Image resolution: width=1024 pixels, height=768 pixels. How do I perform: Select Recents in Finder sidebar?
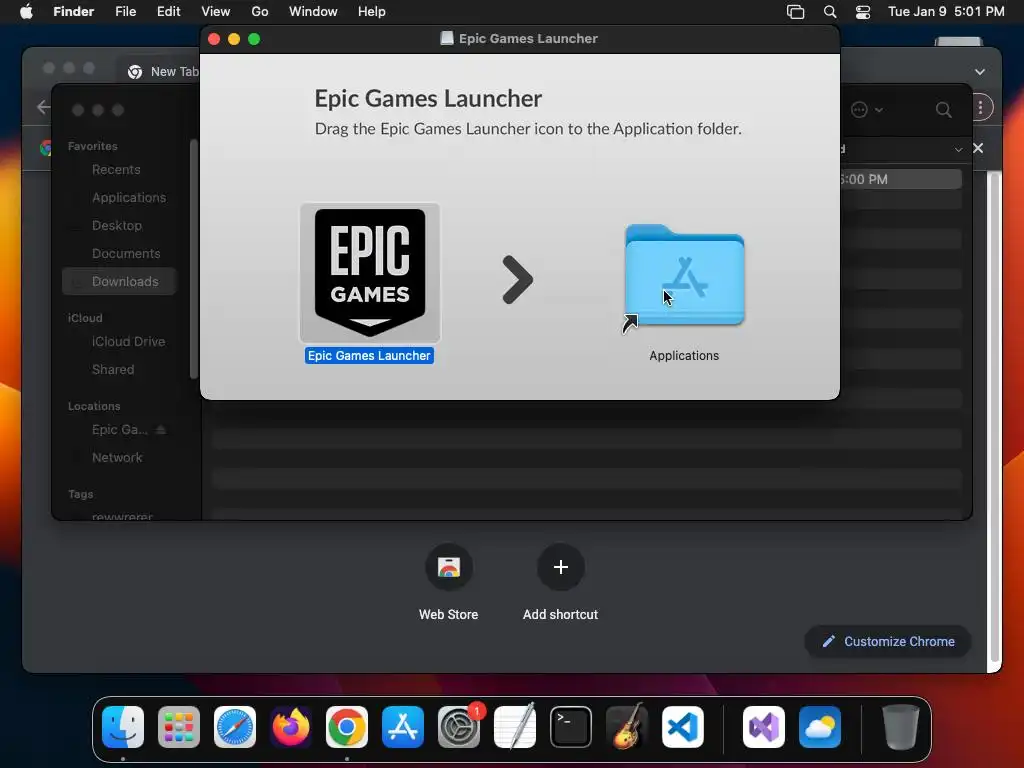click(116, 170)
